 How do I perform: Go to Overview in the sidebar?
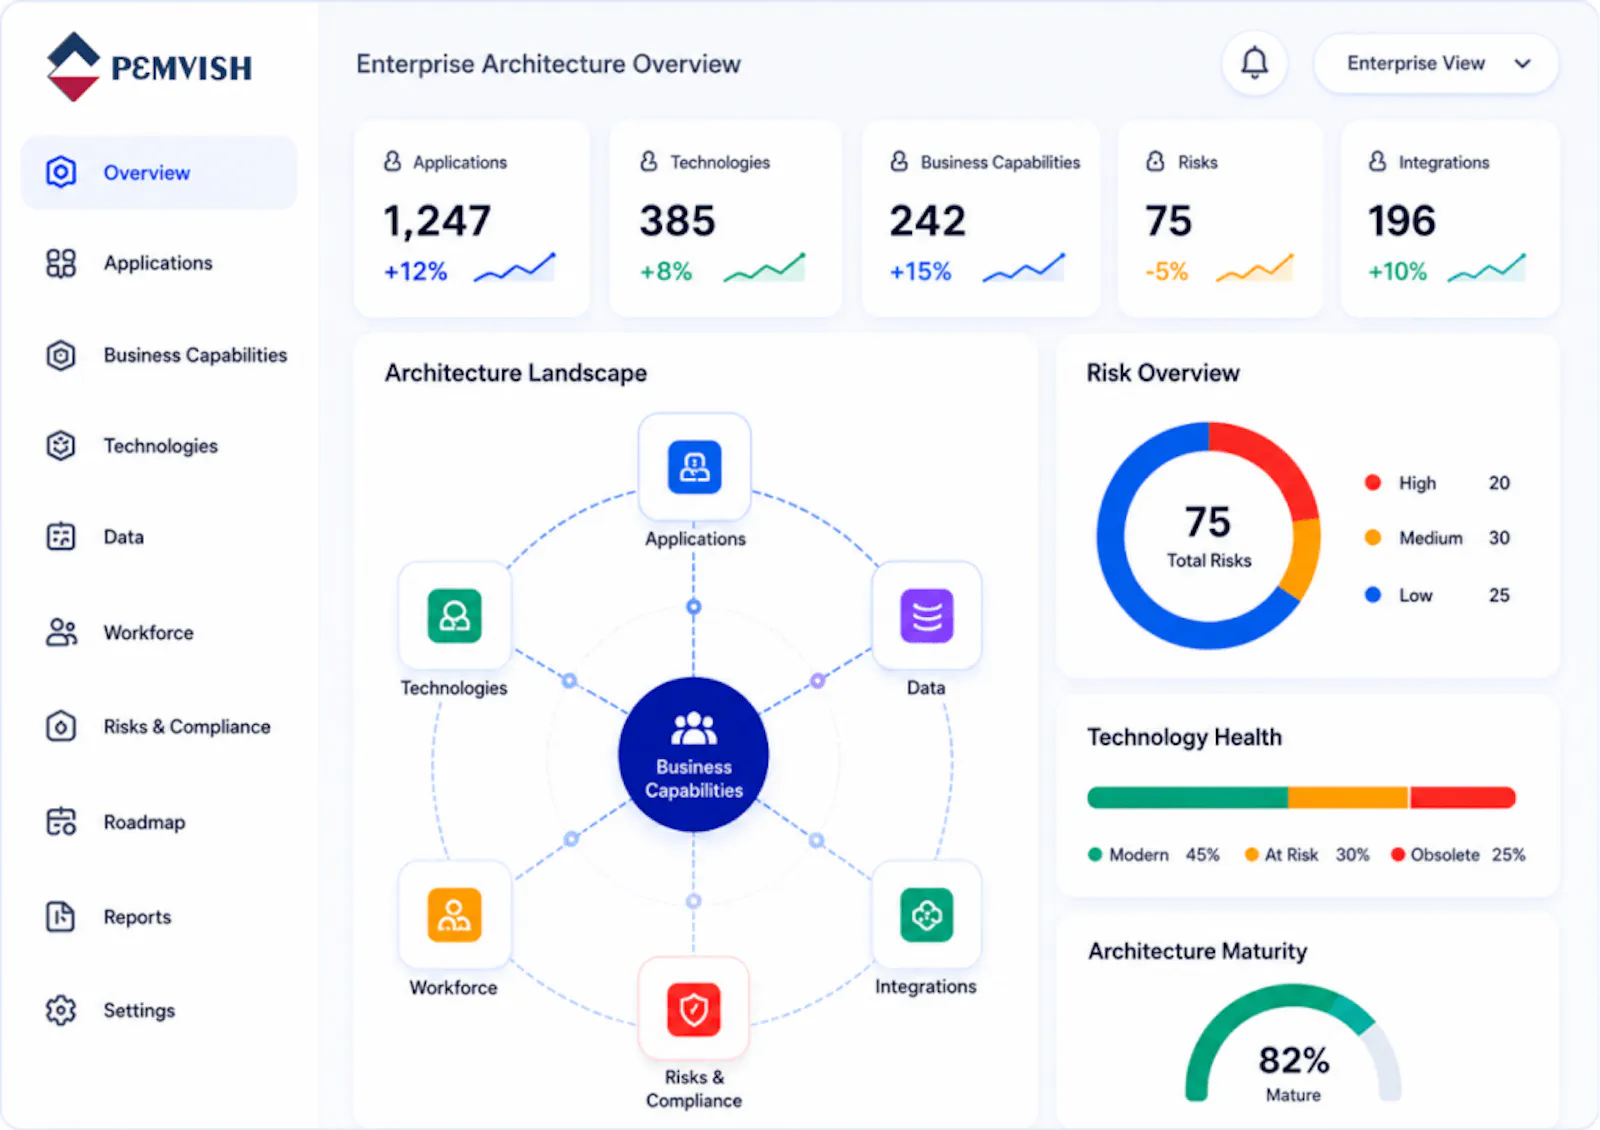(x=159, y=172)
